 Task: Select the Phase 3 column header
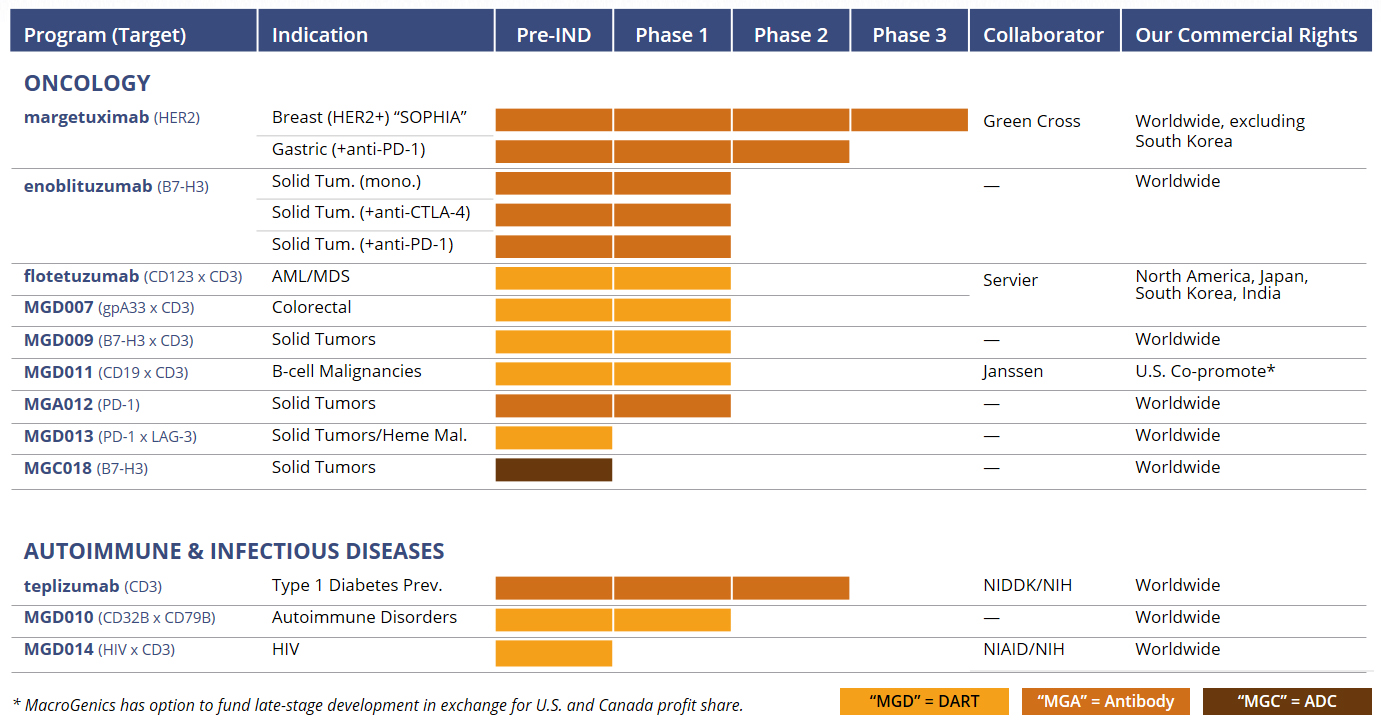click(909, 35)
